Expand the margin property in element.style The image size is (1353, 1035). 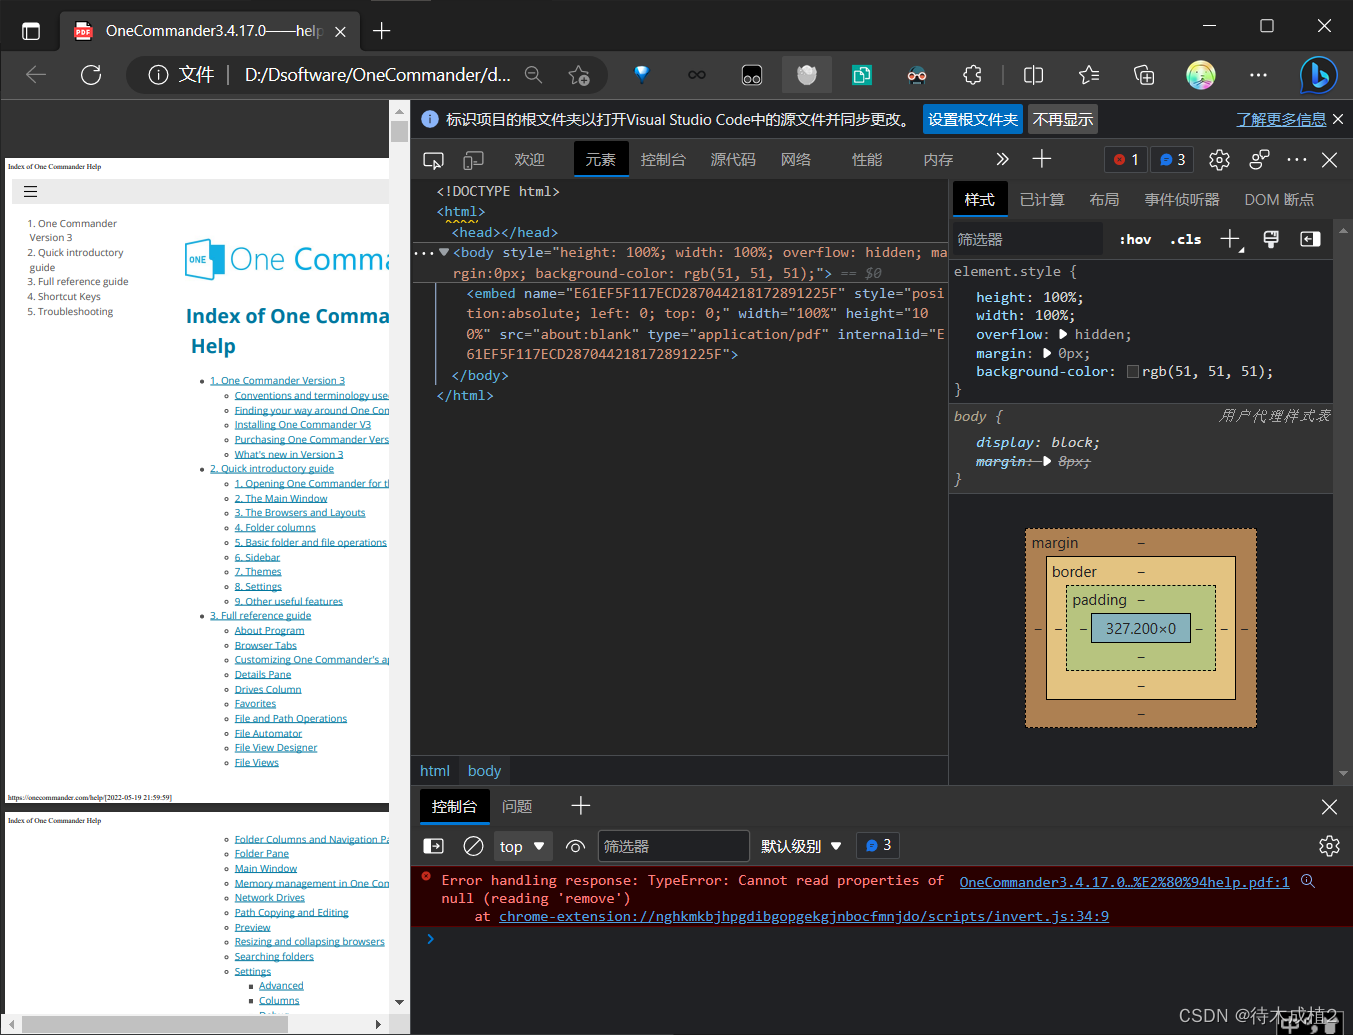[x=1047, y=353]
